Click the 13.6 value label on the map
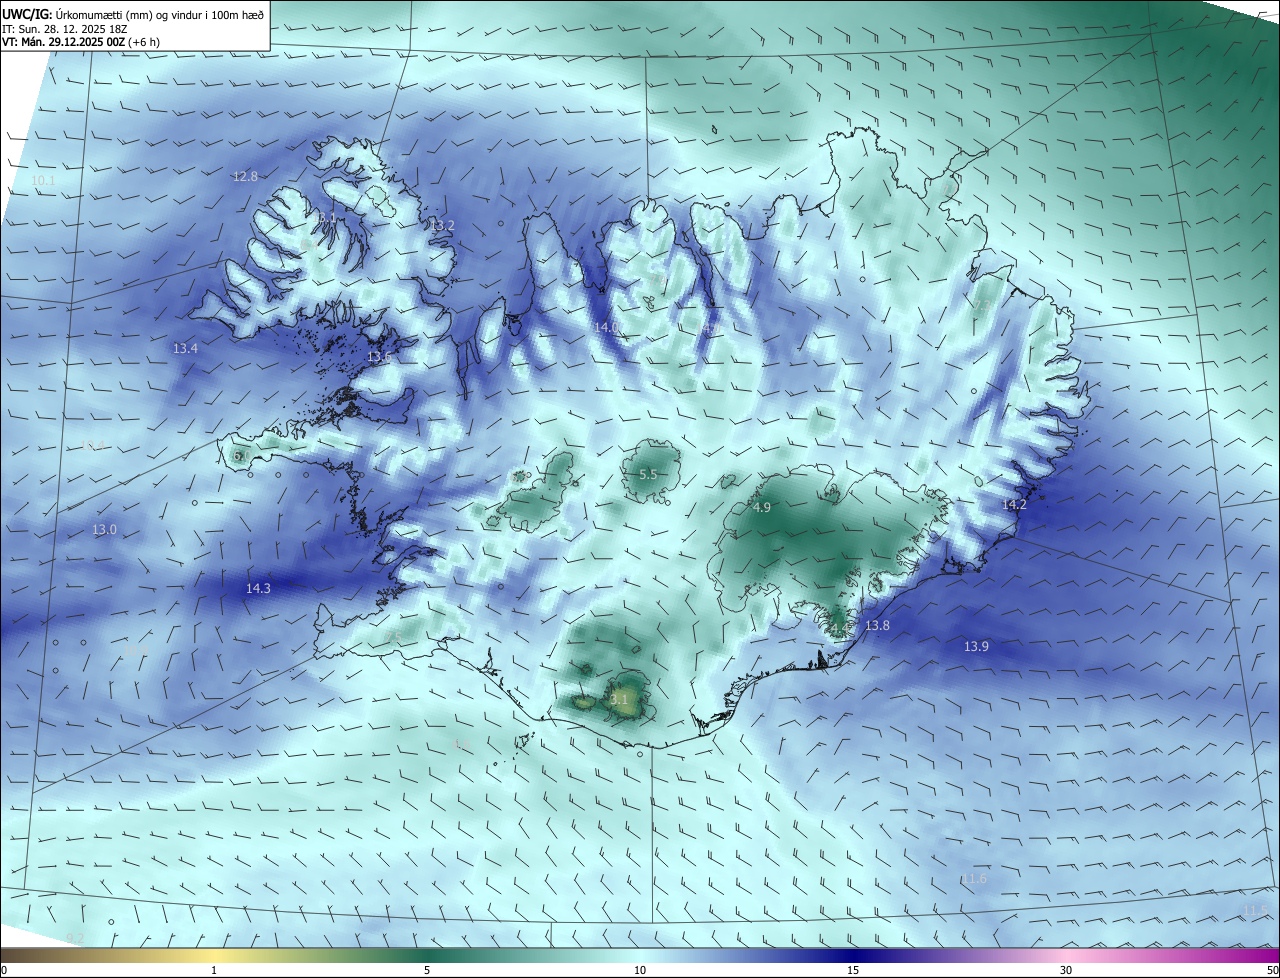 (x=379, y=357)
